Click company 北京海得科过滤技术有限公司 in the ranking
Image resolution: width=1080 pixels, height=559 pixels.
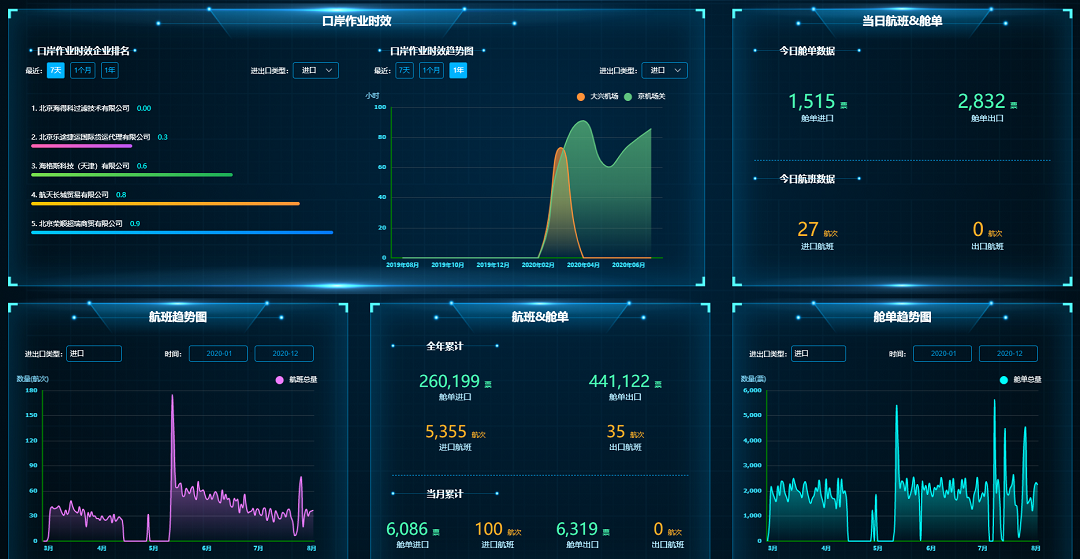click(83, 108)
